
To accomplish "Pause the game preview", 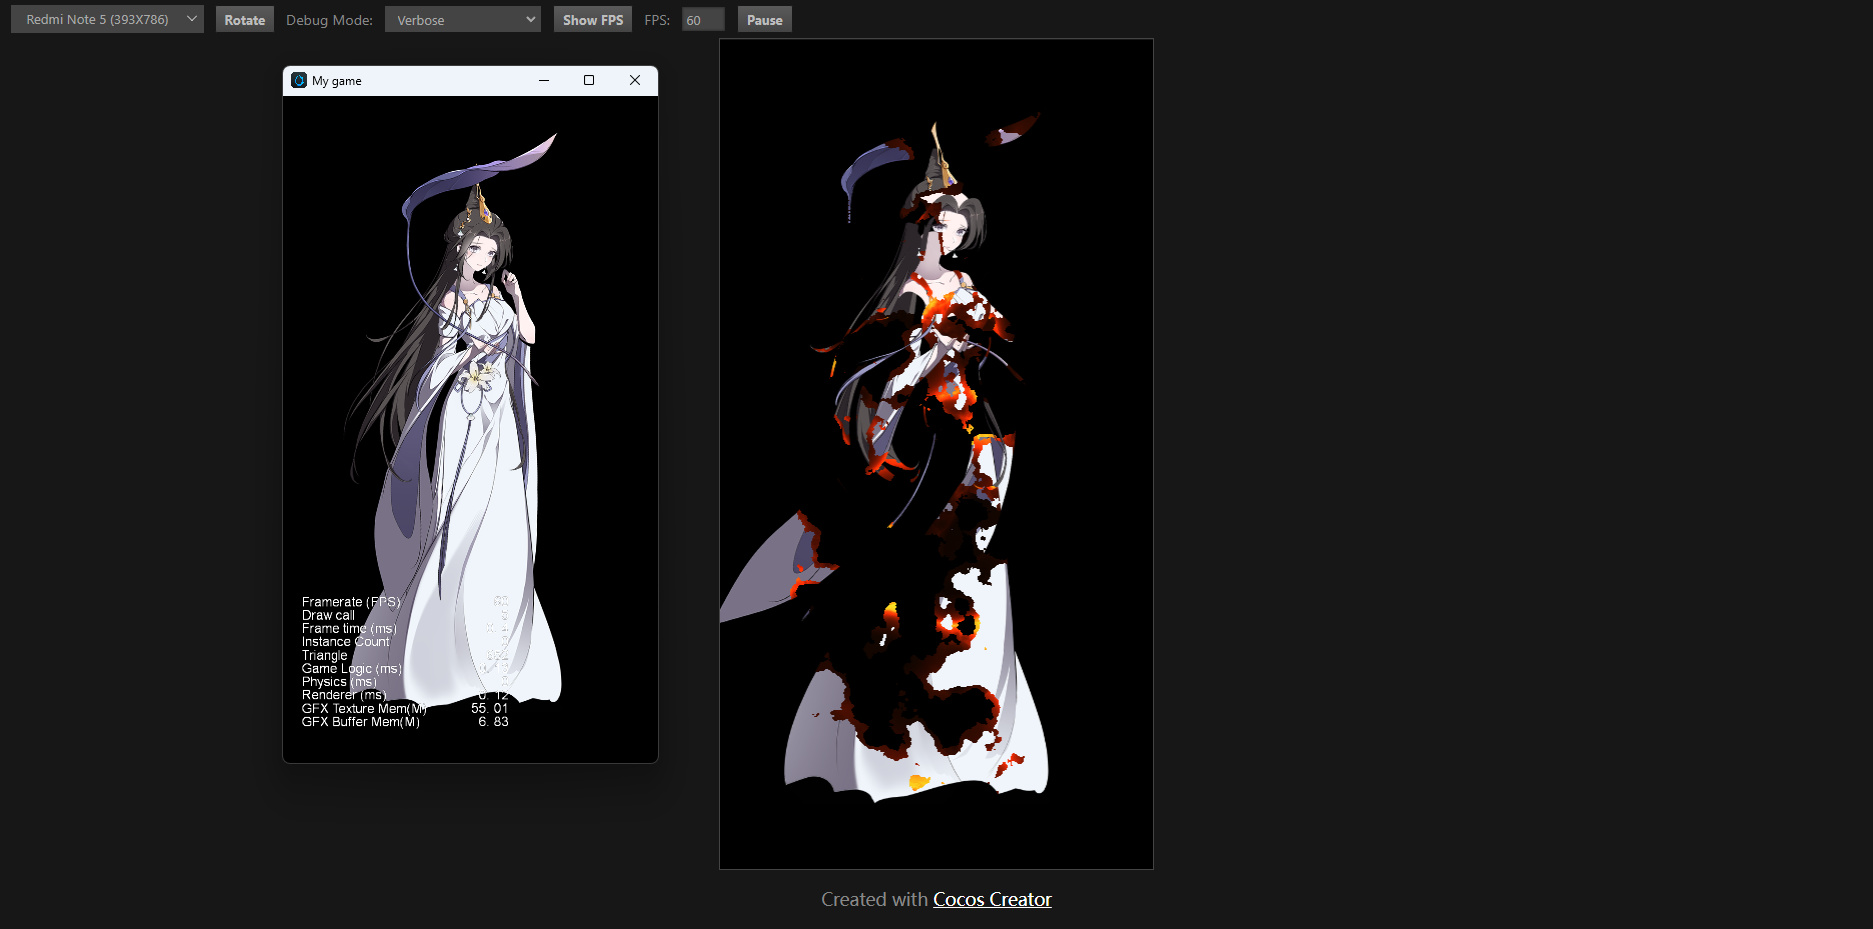I will [765, 19].
